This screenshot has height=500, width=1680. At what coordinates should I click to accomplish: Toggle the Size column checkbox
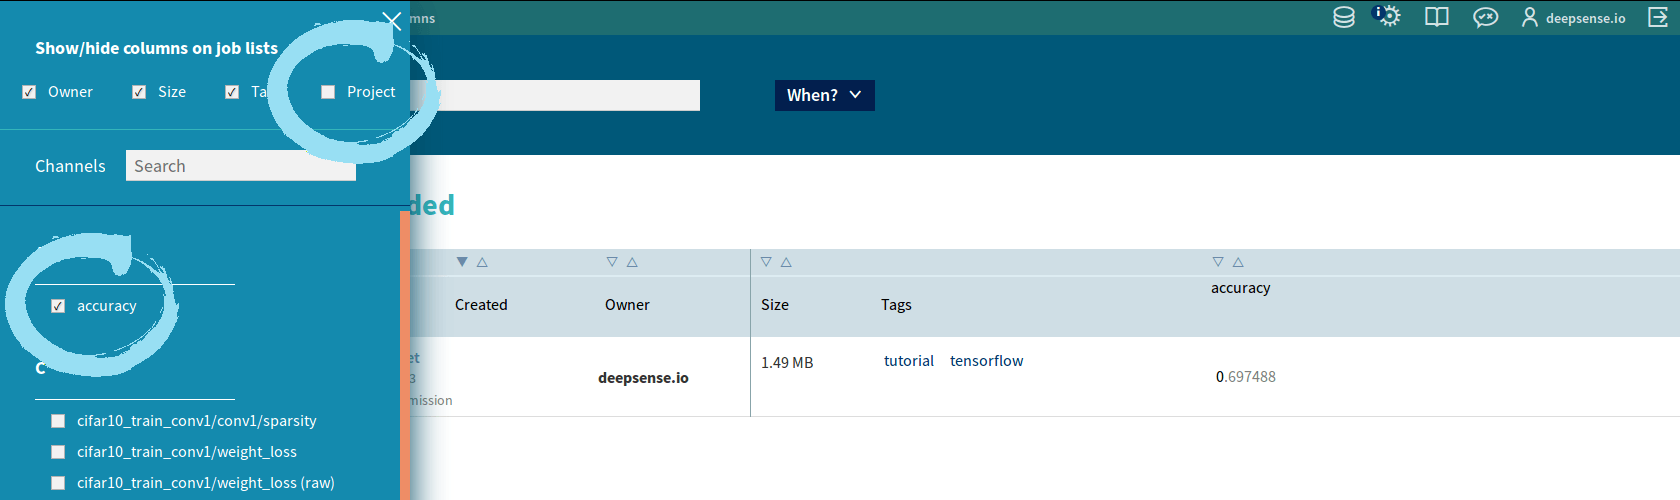(139, 92)
